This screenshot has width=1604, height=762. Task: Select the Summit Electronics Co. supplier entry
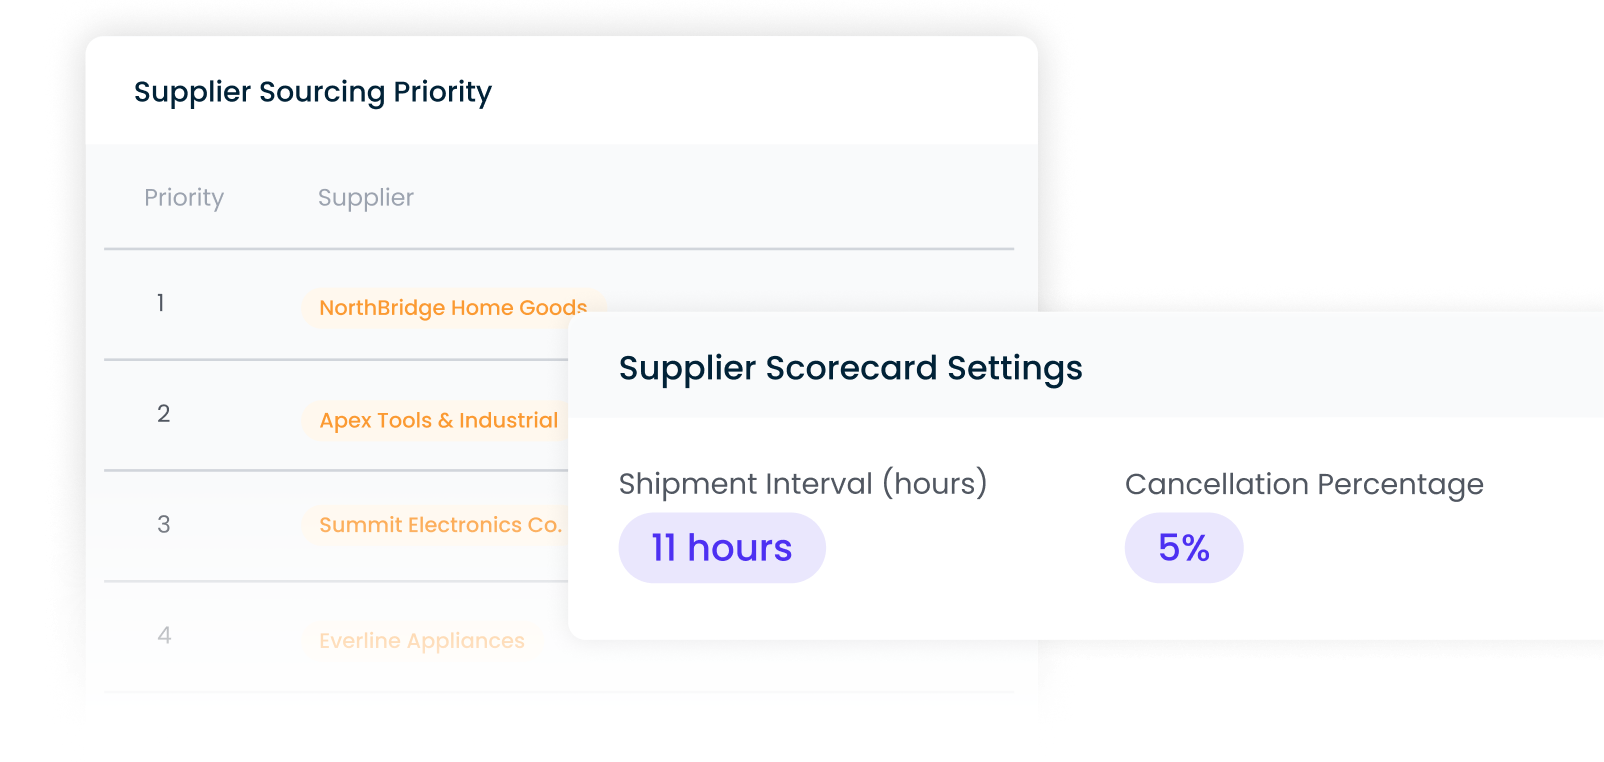pos(439,525)
